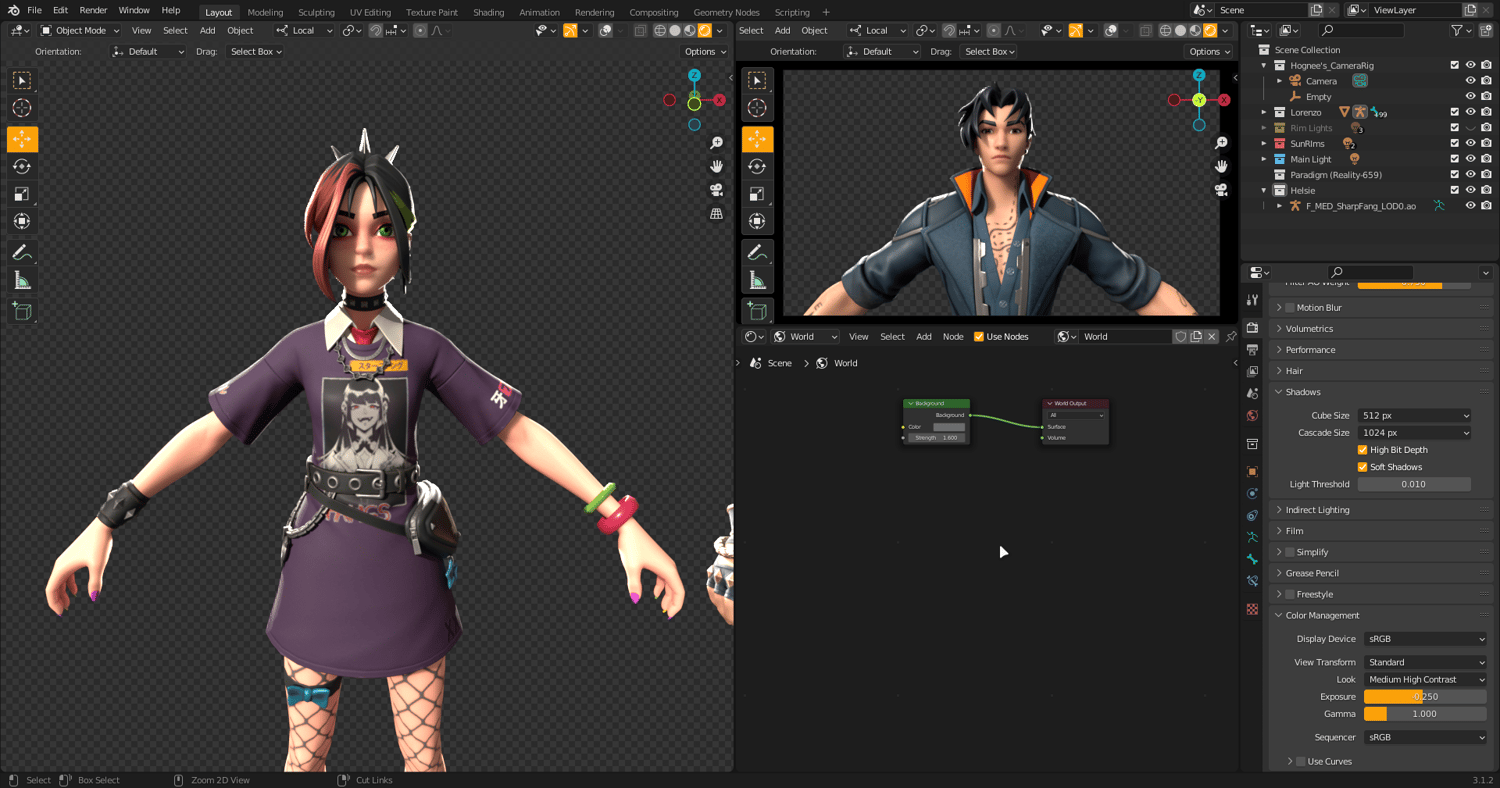Click the pin icon in node editor header

click(x=1230, y=337)
